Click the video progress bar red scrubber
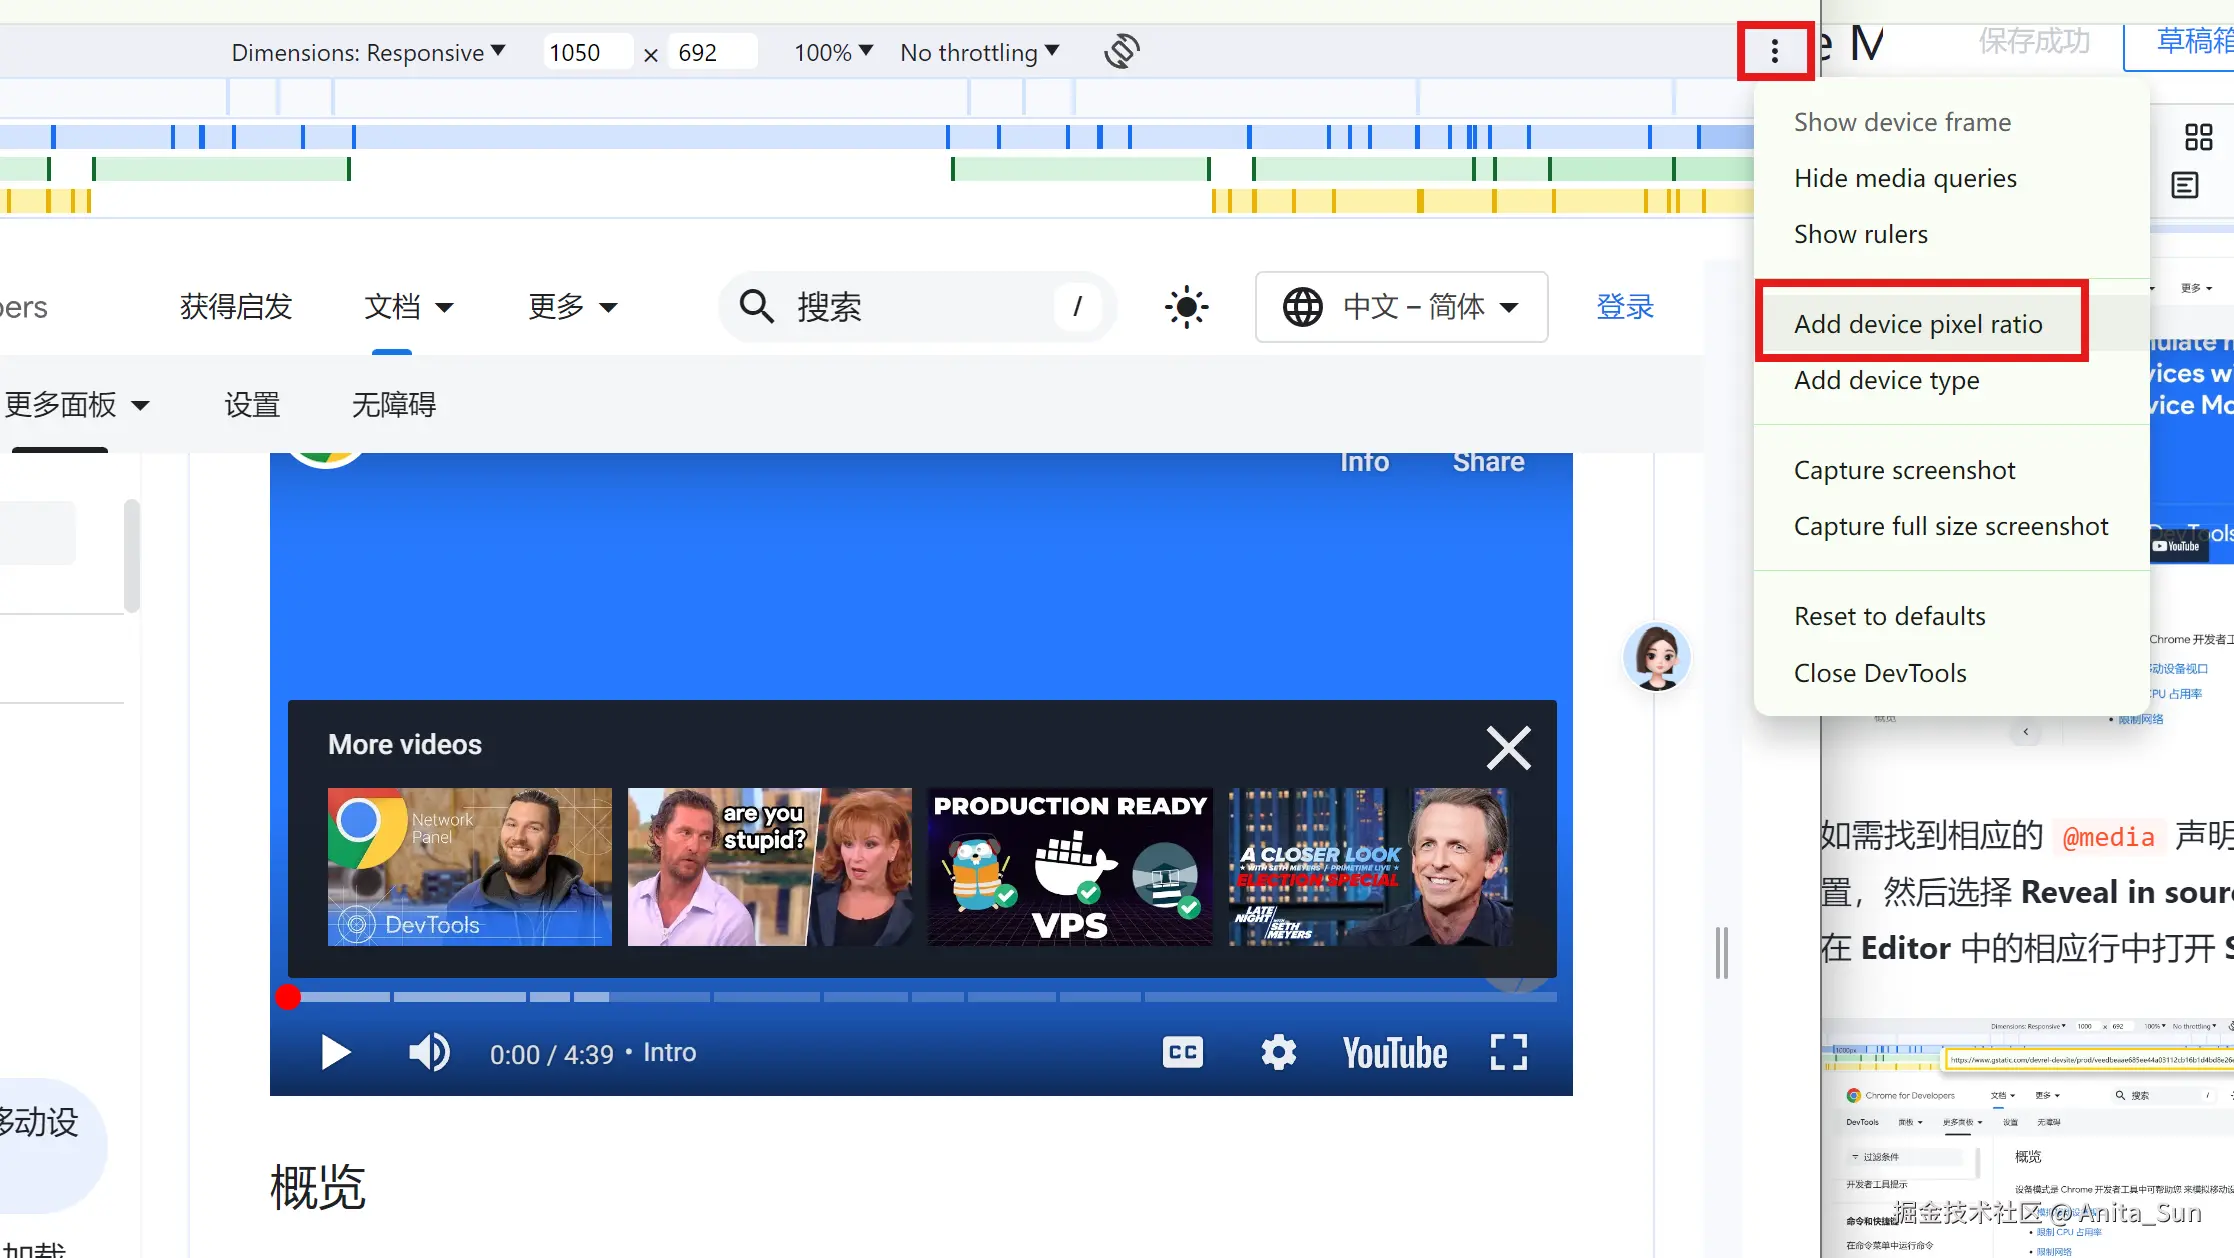Image resolution: width=2234 pixels, height=1258 pixels. click(288, 997)
